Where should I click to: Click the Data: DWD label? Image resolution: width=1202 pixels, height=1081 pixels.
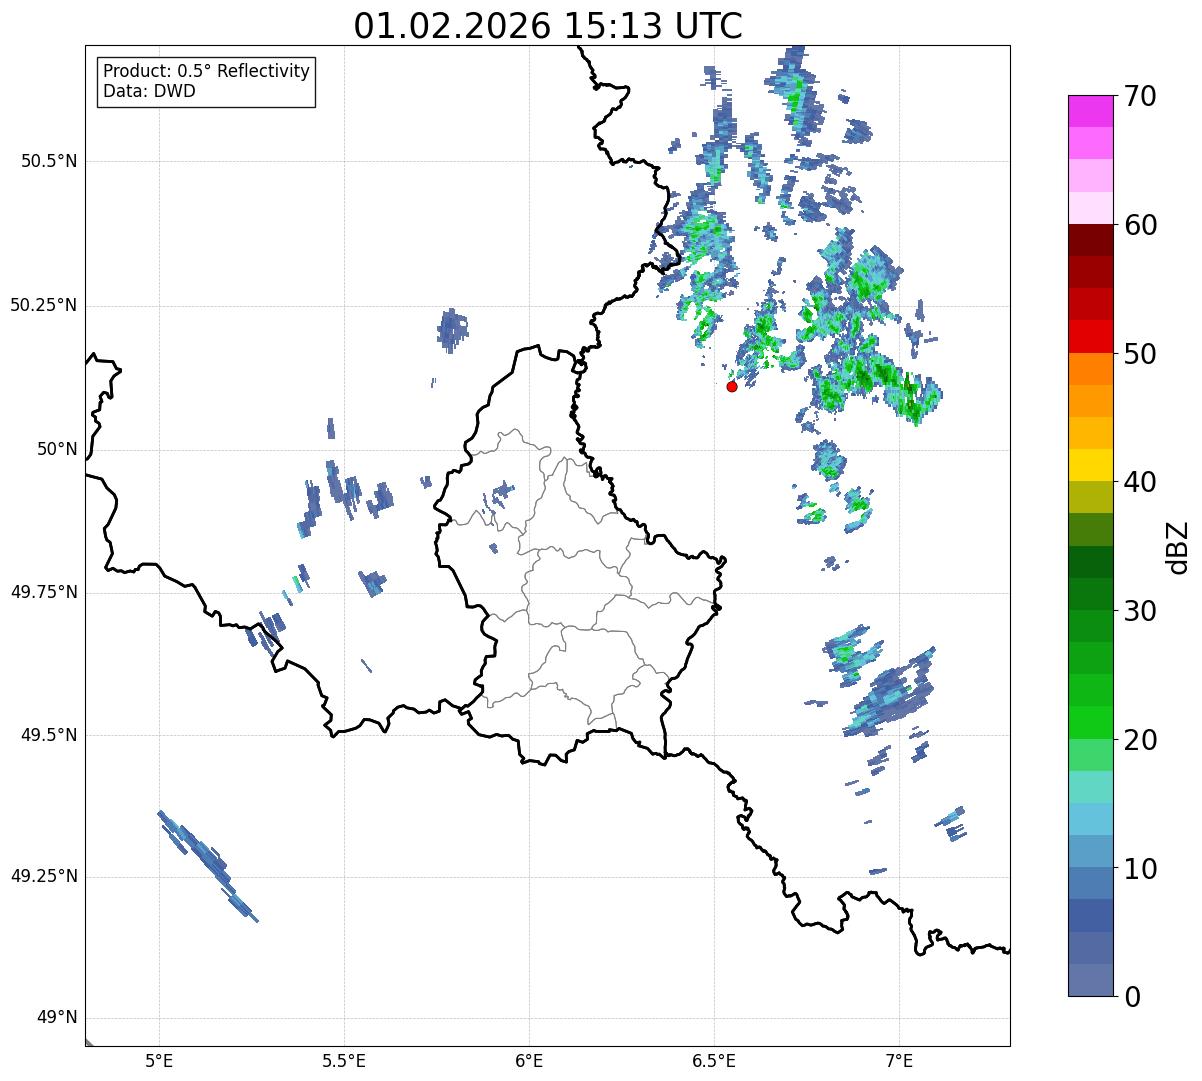pos(149,91)
